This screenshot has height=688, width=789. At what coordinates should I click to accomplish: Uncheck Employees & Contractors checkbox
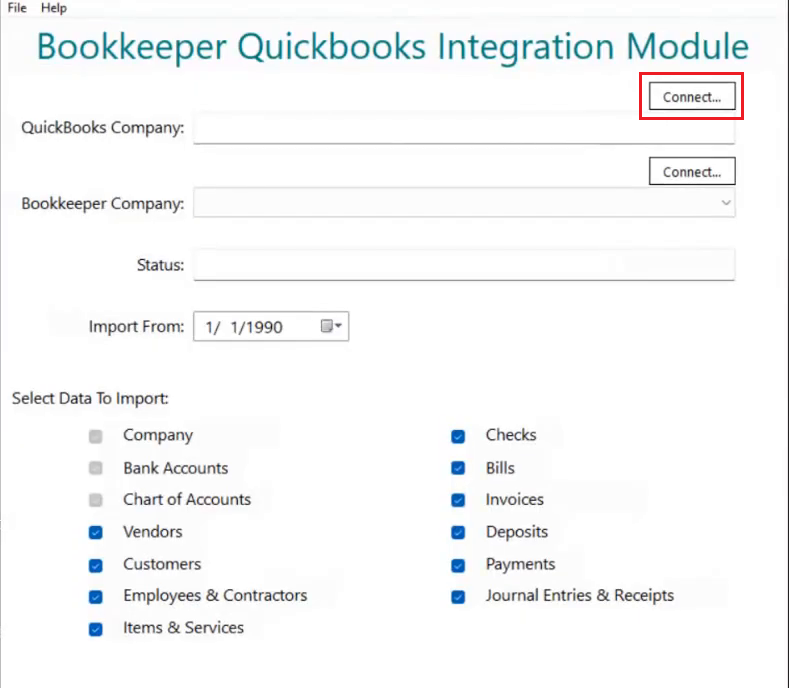coord(96,597)
